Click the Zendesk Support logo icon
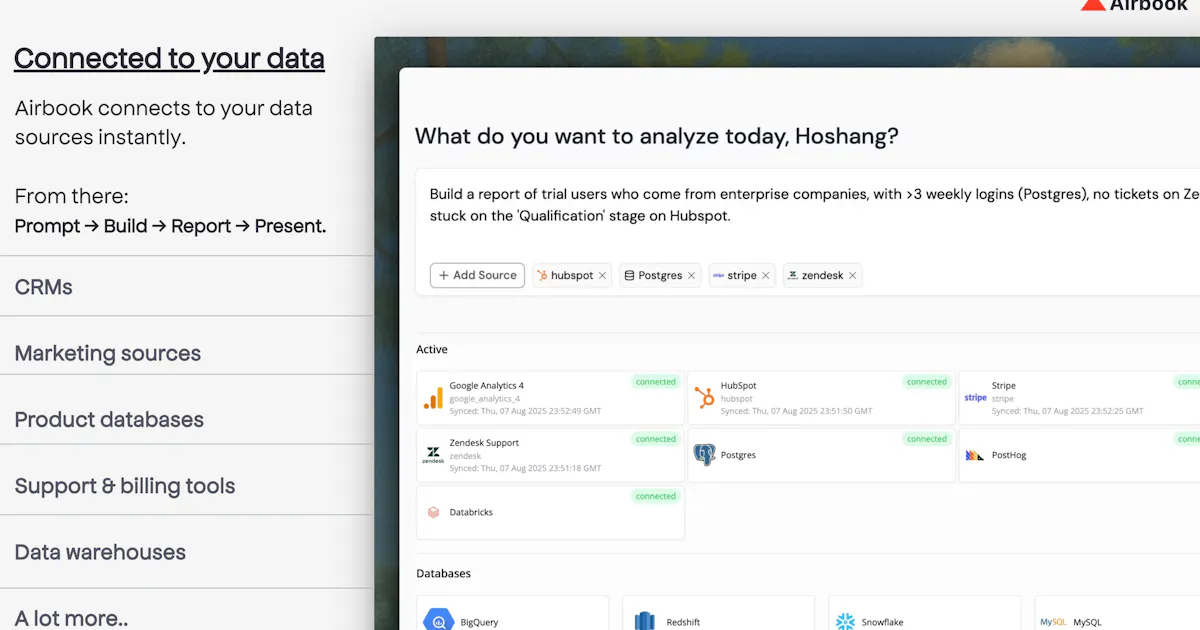 [433, 455]
